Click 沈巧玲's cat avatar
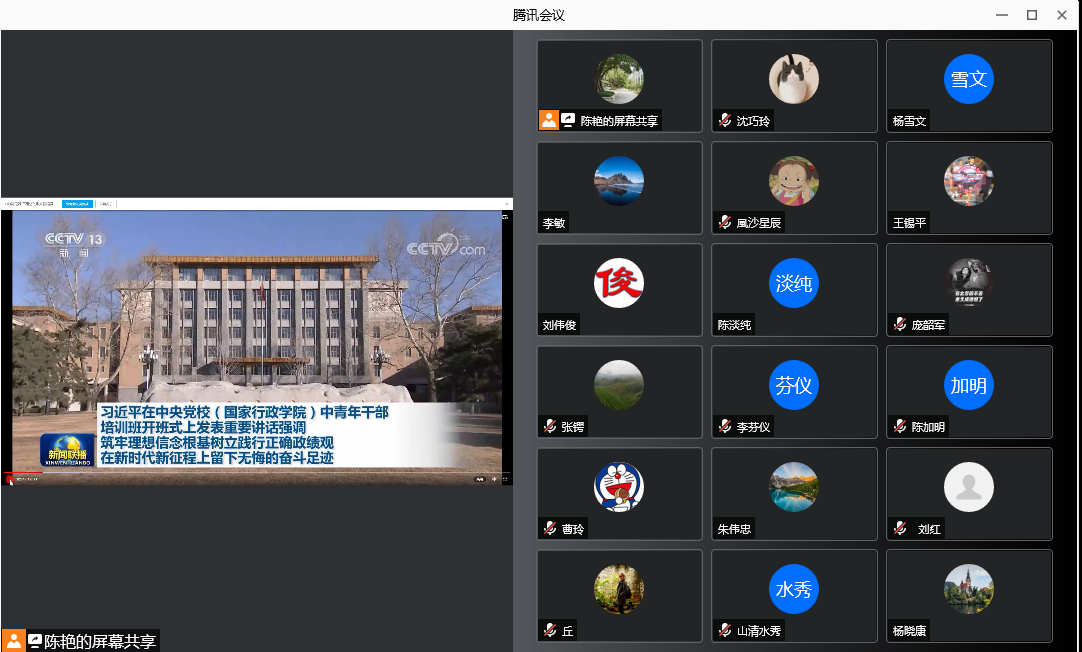The width and height of the screenshot is (1082, 652). (794, 79)
